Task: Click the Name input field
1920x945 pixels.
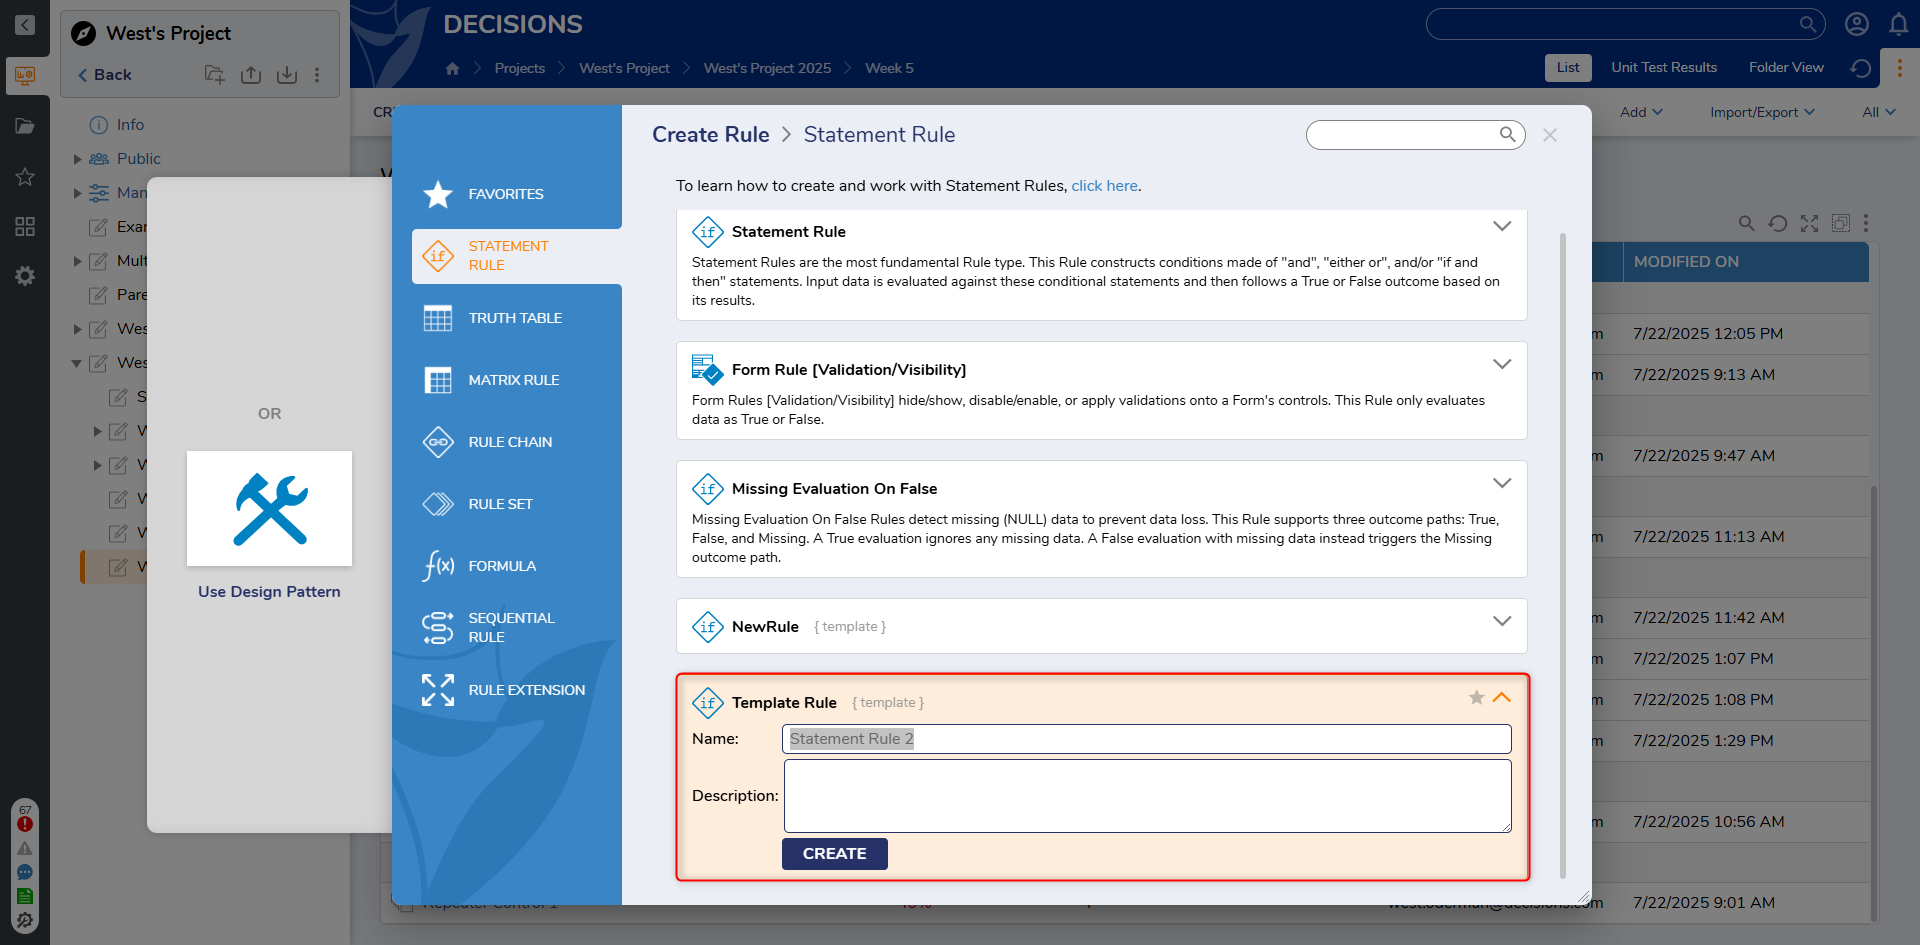Action: click(x=1146, y=739)
